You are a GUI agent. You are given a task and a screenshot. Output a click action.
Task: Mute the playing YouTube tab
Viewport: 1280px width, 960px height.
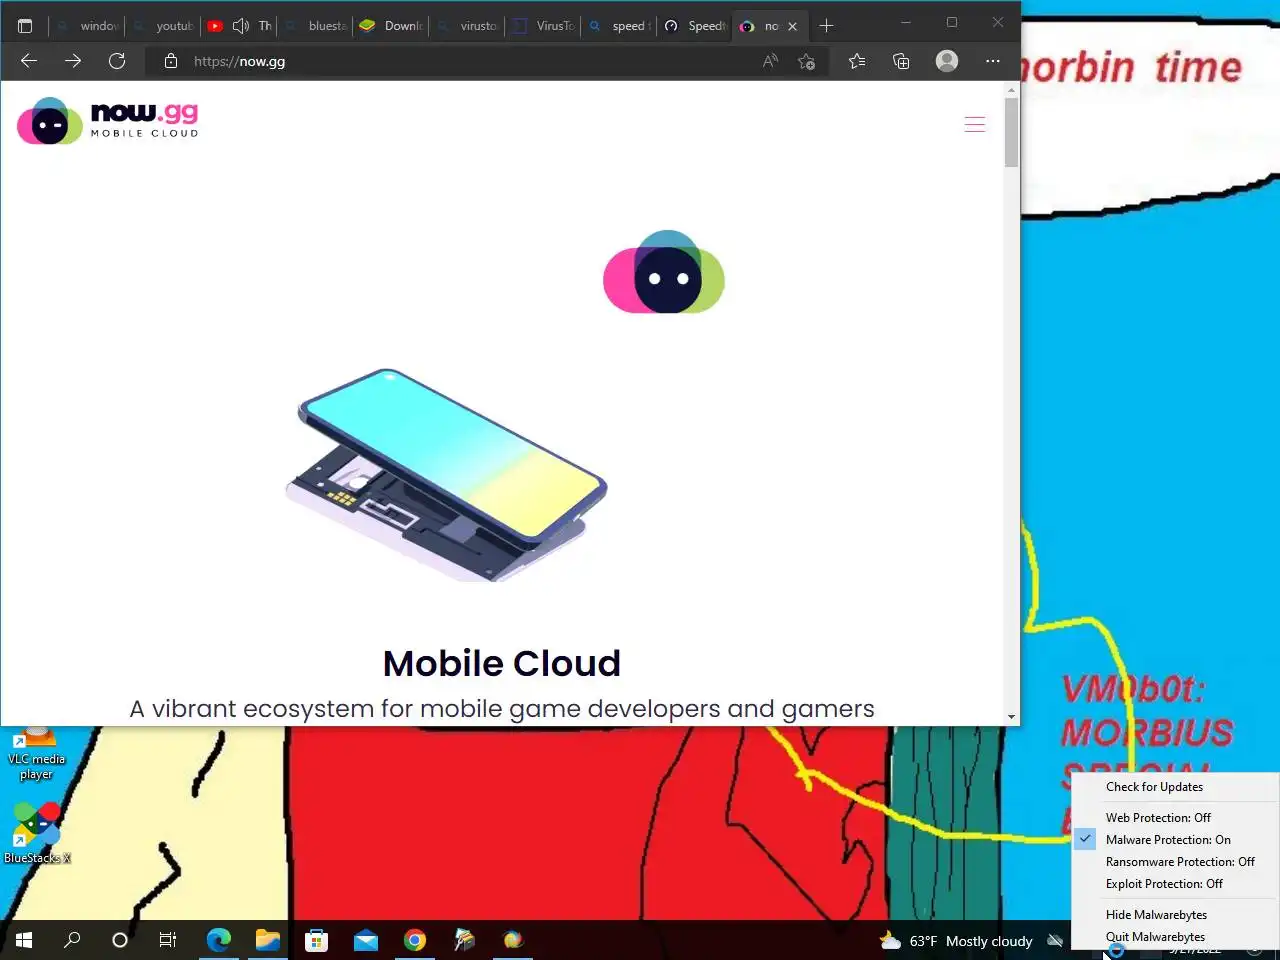(241, 26)
